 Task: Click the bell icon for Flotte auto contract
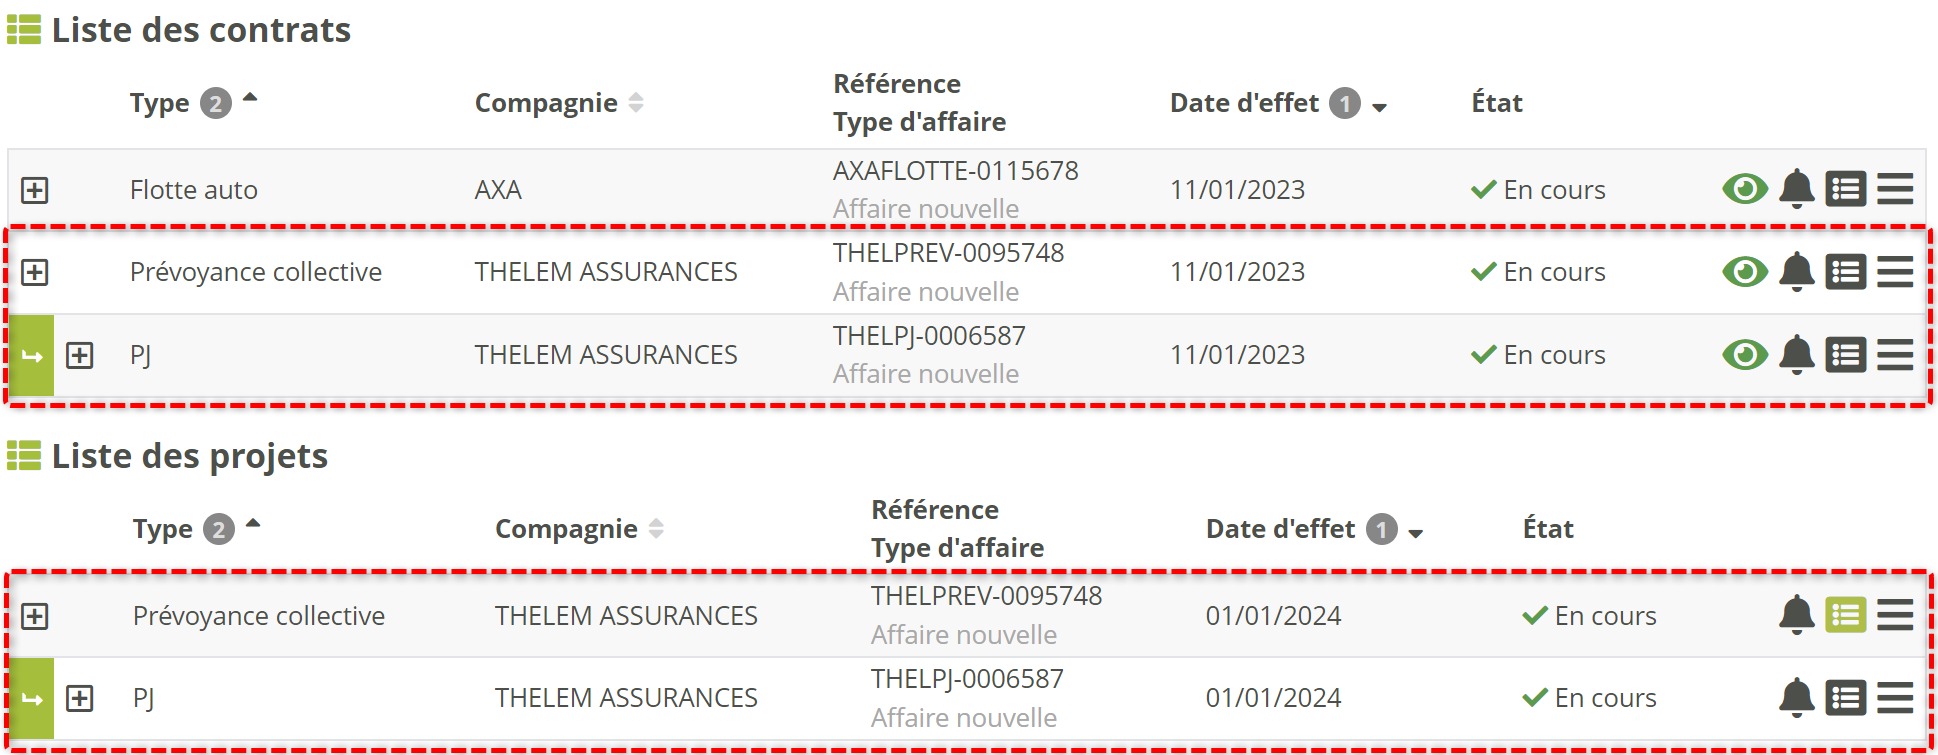click(1796, 189)
